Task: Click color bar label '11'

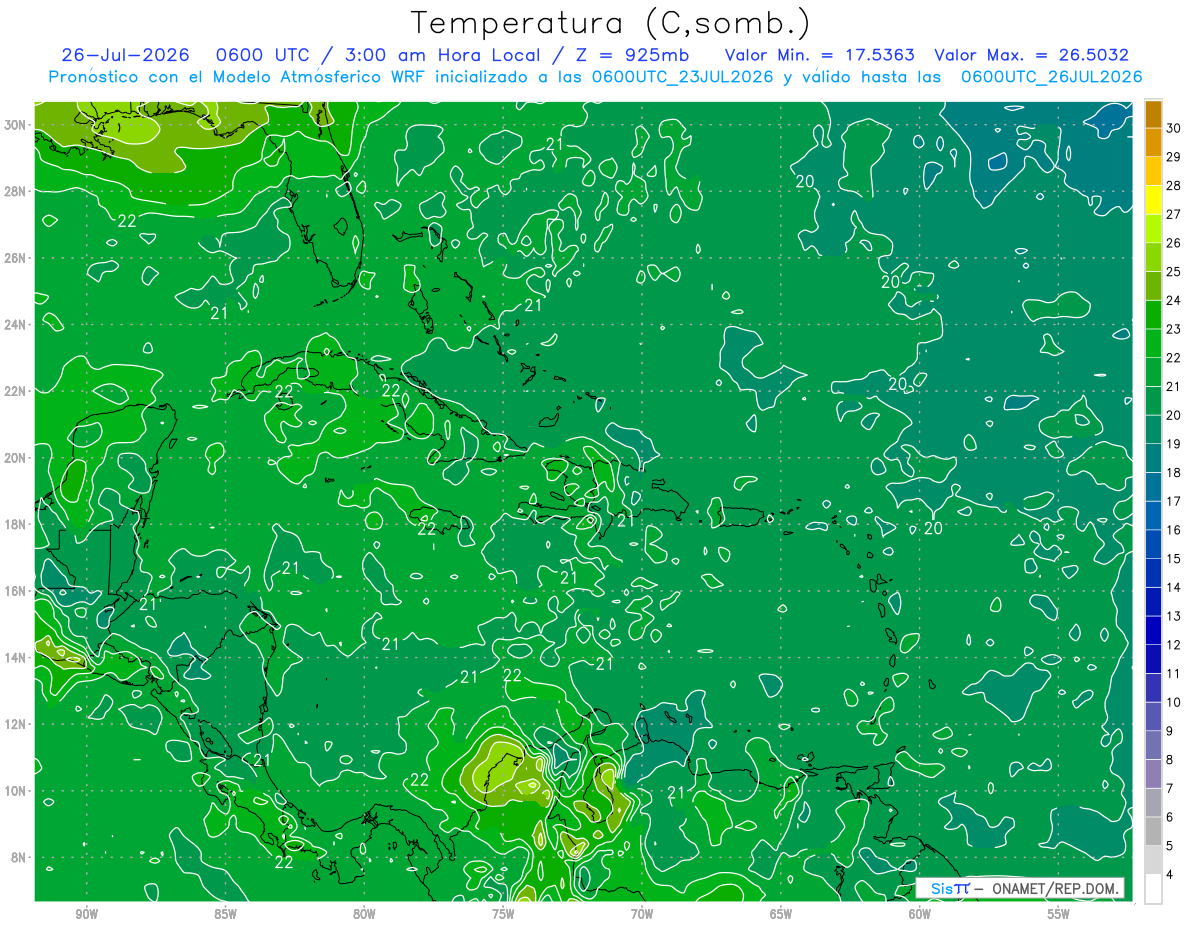Action: (x=1174, y=674)
